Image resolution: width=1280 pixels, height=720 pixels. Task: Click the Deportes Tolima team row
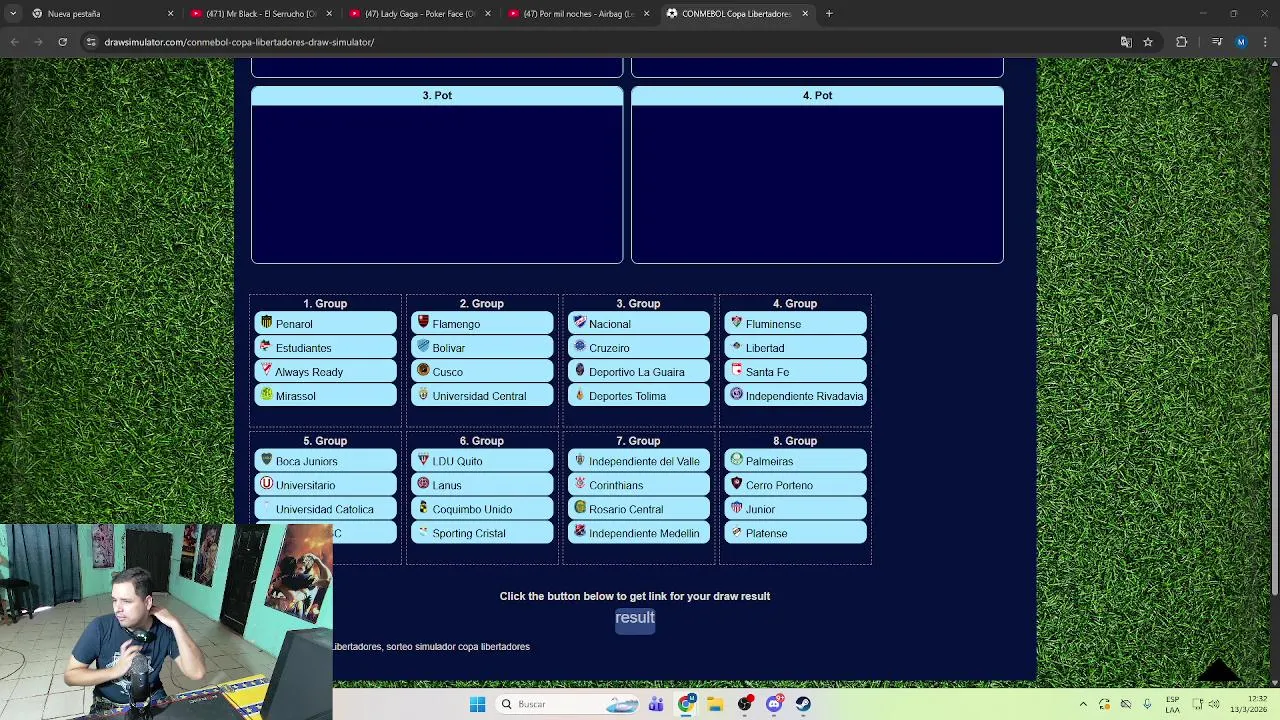639,396
